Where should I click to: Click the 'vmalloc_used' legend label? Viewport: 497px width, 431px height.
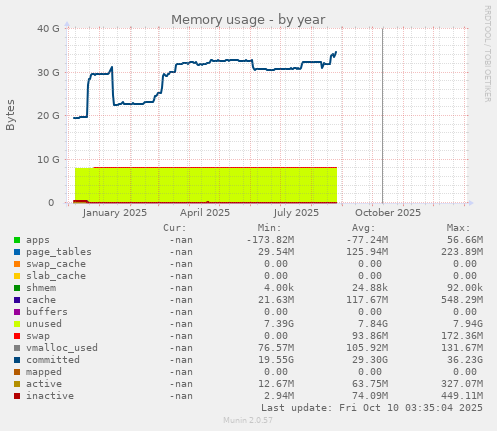click(62, 348)
